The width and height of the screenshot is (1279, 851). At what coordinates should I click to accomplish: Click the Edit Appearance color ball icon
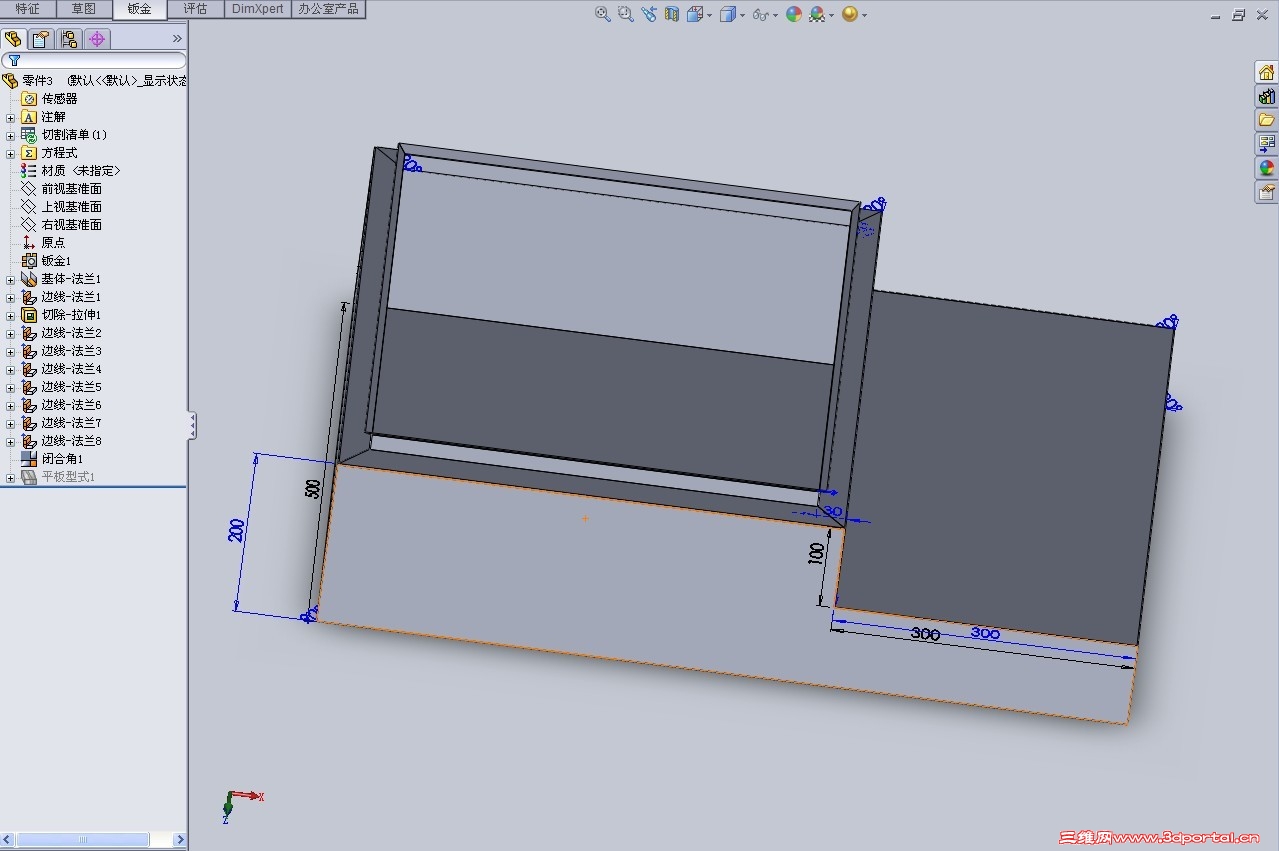[794, 14]
